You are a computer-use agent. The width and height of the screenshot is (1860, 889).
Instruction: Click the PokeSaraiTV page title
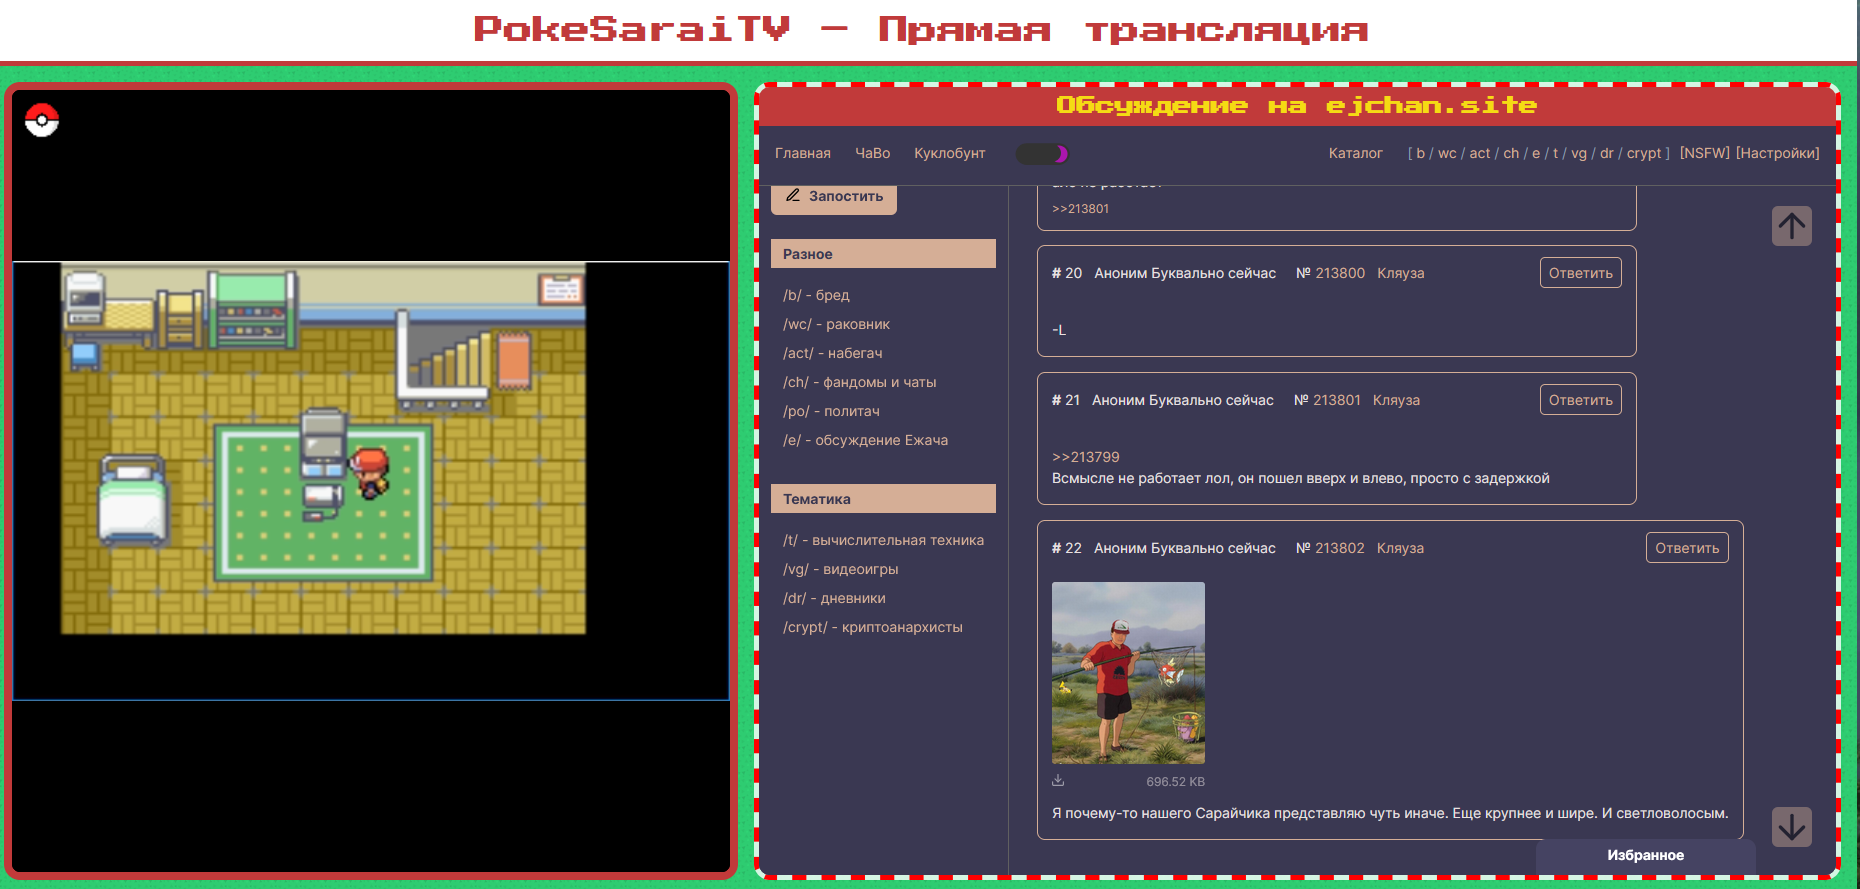pos(920,29)
